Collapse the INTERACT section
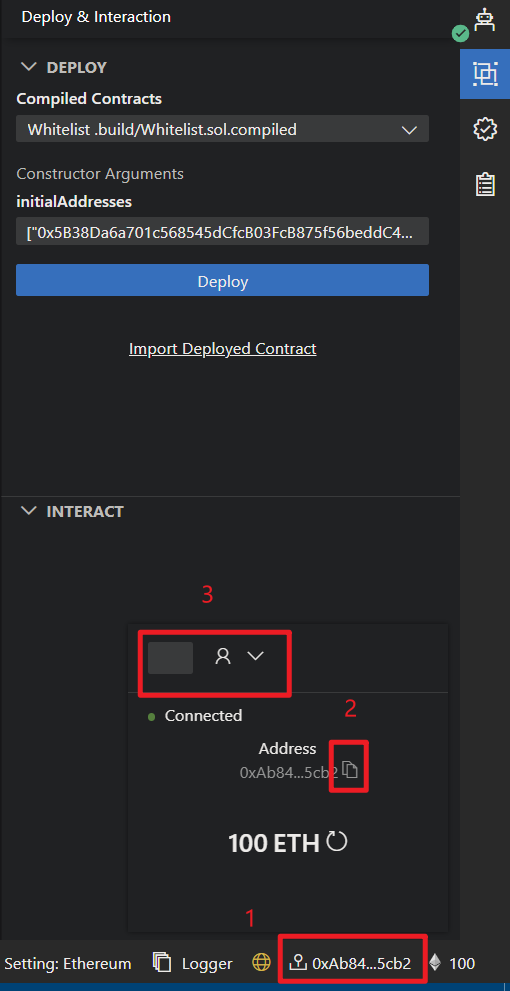Viewport: 510px width, 991px height. tap(29, 511)
